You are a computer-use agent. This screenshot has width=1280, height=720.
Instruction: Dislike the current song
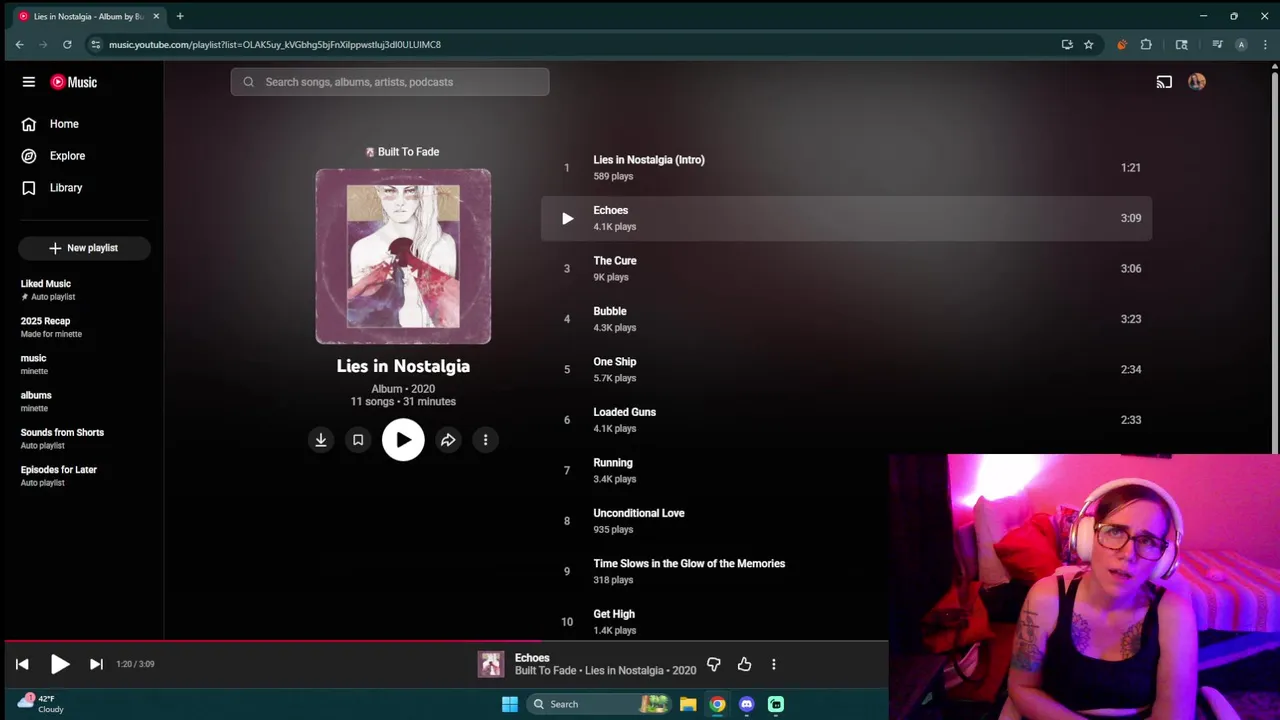point(714,664)
